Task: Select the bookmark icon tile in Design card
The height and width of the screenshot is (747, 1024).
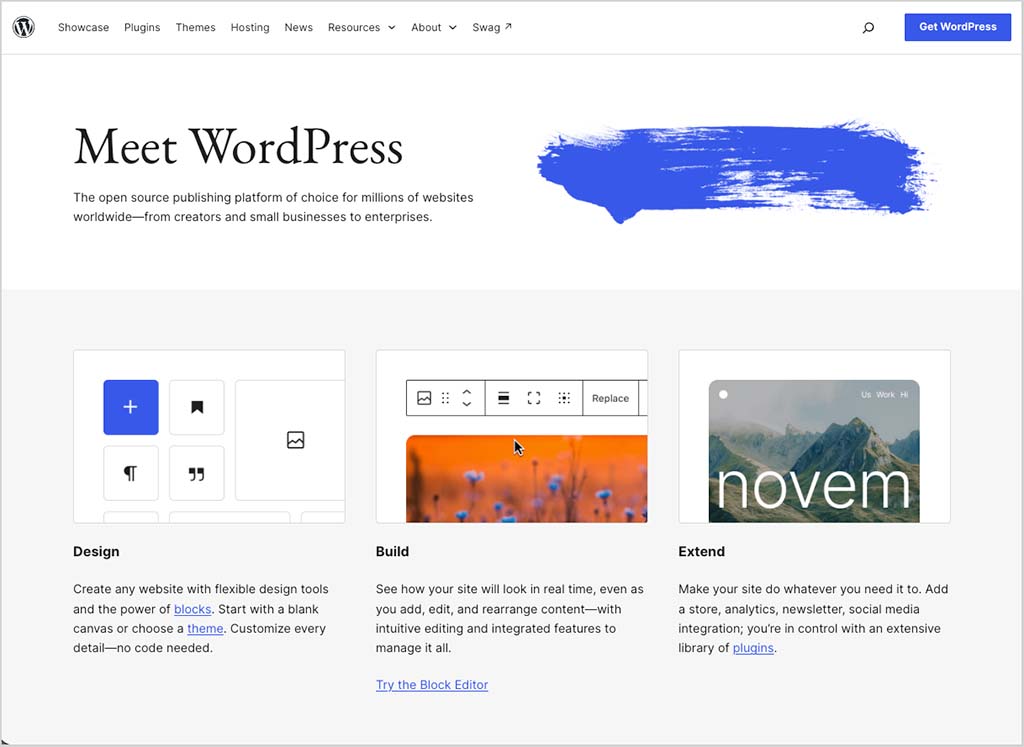Action: click(x=197, y=407)
